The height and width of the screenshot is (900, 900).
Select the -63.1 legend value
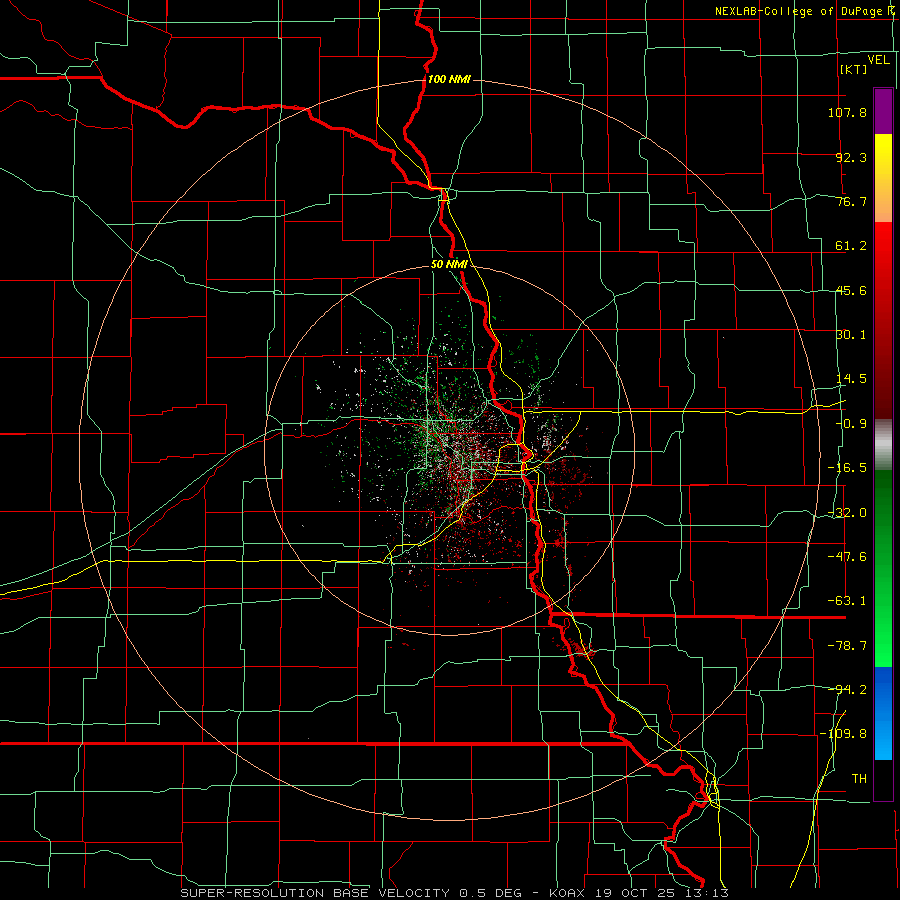[x=847, y=601]
